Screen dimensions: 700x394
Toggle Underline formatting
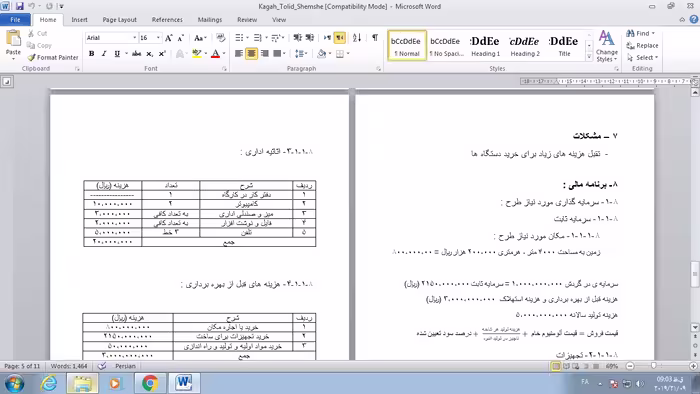click(117, 54)
